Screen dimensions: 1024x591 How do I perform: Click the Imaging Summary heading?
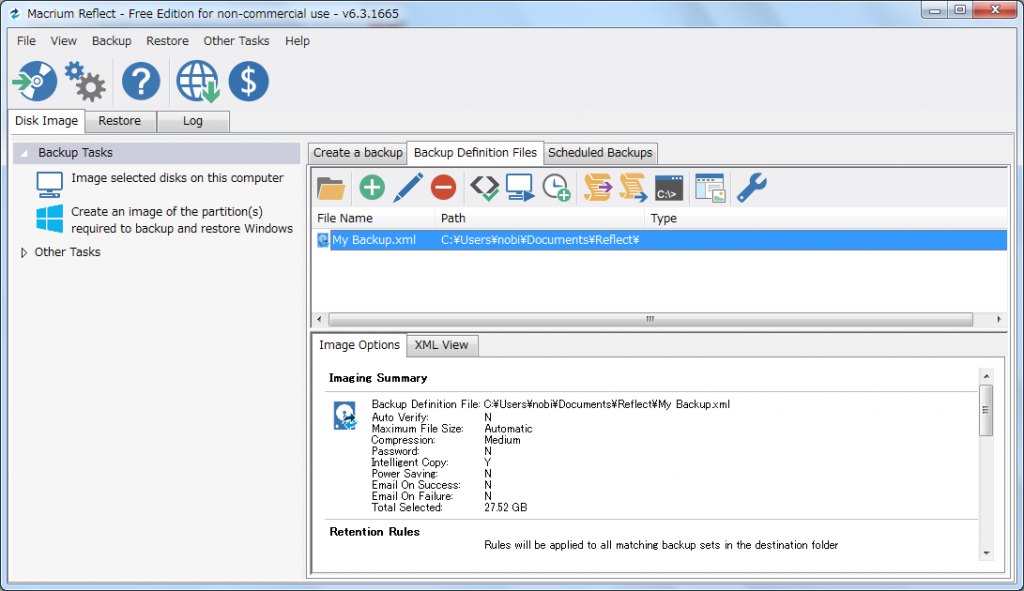pyautogui.click(x=378, y=378)
